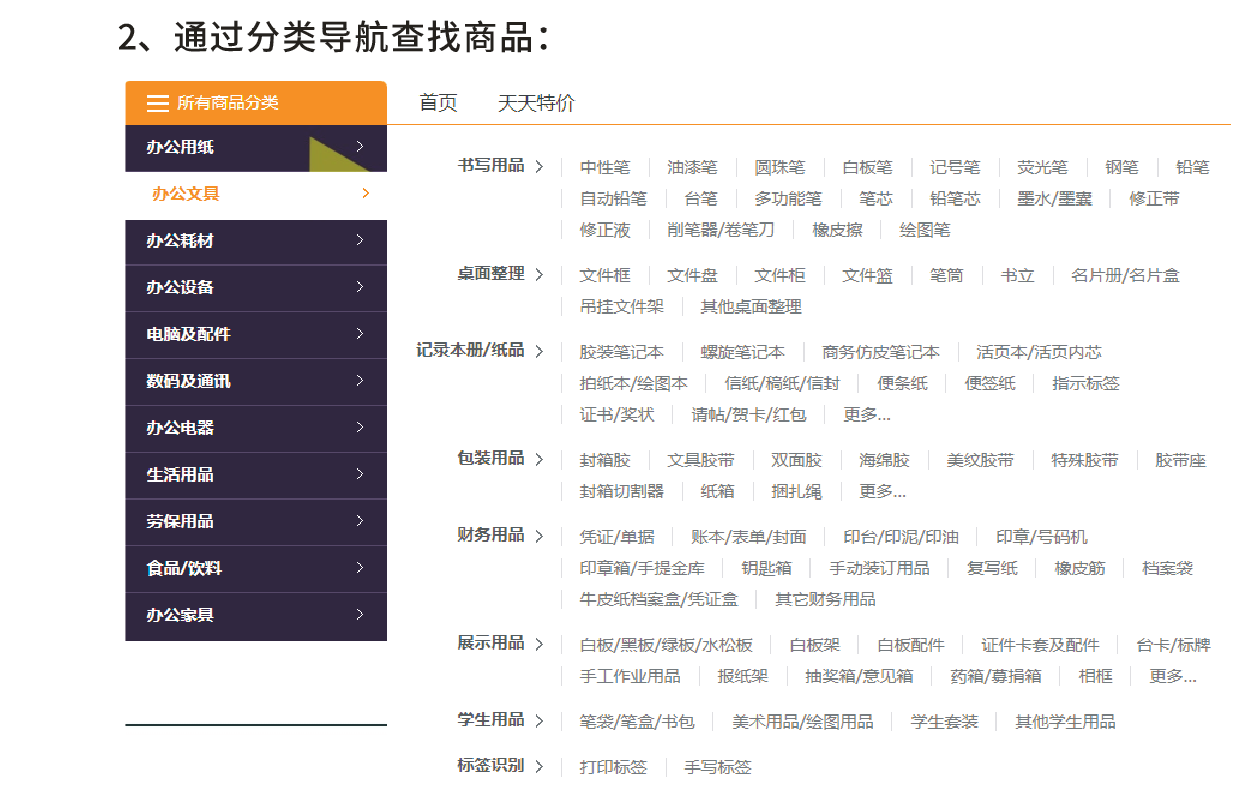Select 办公文具 in the sidebar
This screenshot has height=797, width=1257.
click(x=186, y=194)
